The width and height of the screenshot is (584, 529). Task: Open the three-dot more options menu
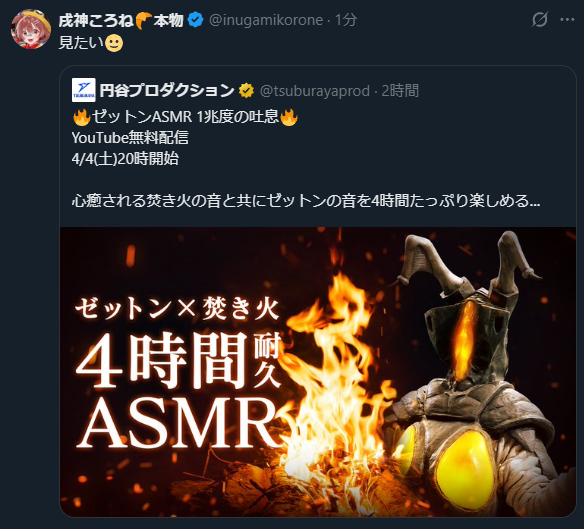pos(567,19)
